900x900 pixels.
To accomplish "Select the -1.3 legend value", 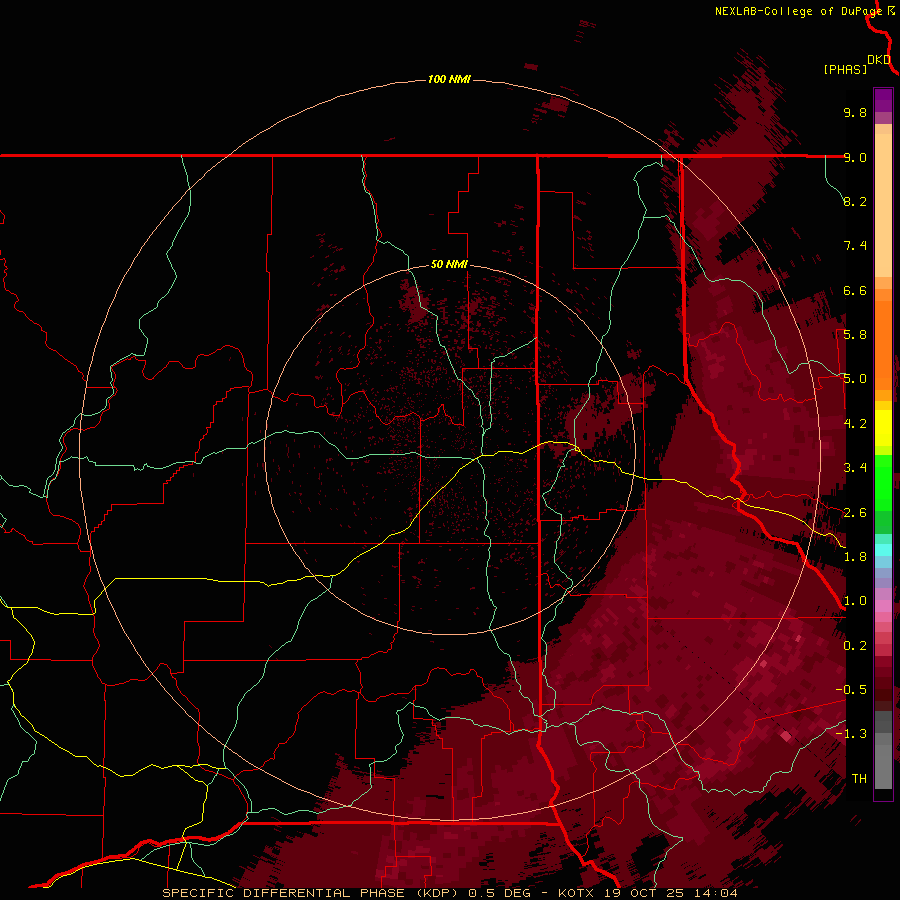I will (x=851, y=734).
